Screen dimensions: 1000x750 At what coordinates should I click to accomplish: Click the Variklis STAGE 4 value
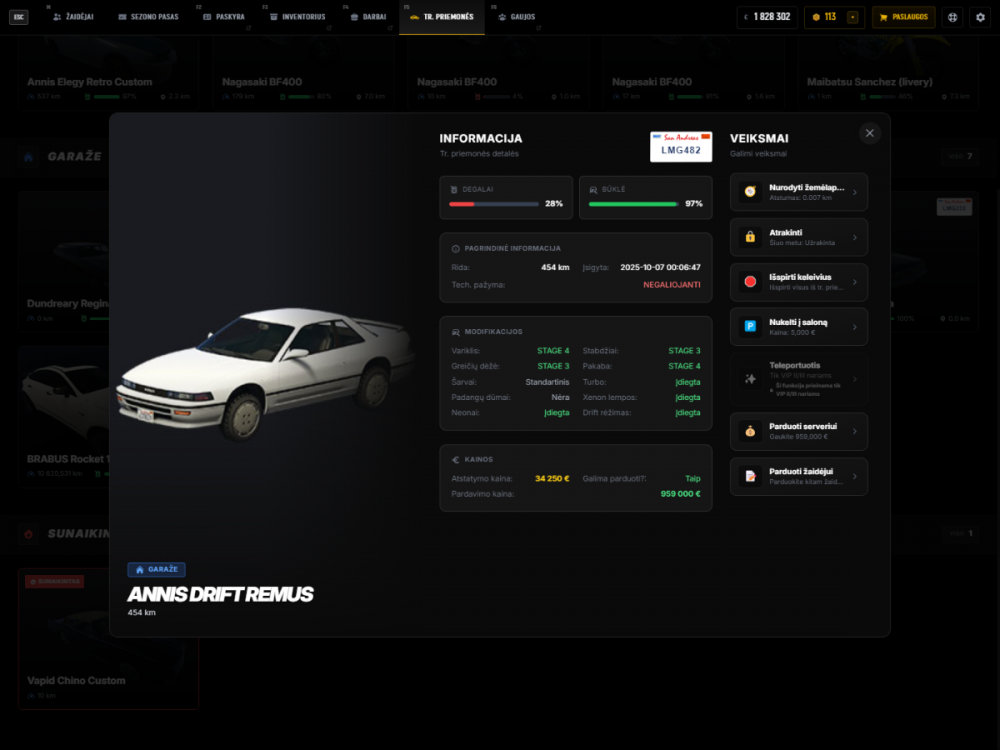[x=553, y=351]
